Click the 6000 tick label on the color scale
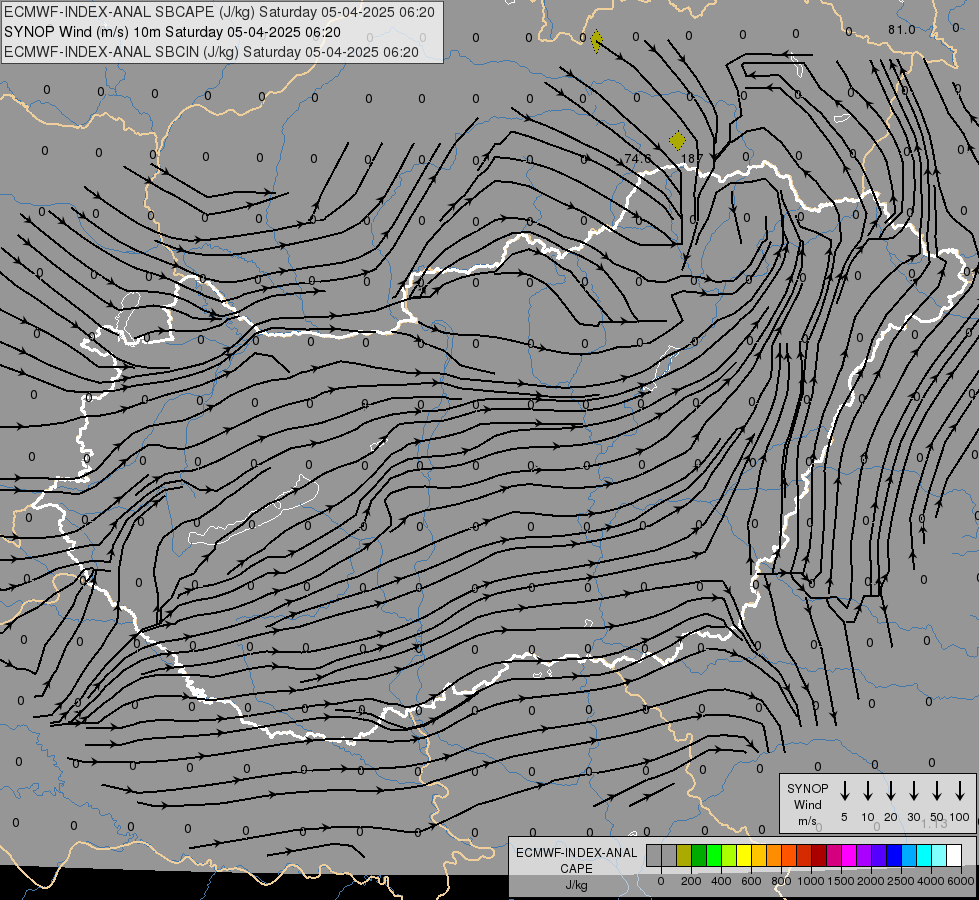Screen dimensions: 979x900 point(960,881)
